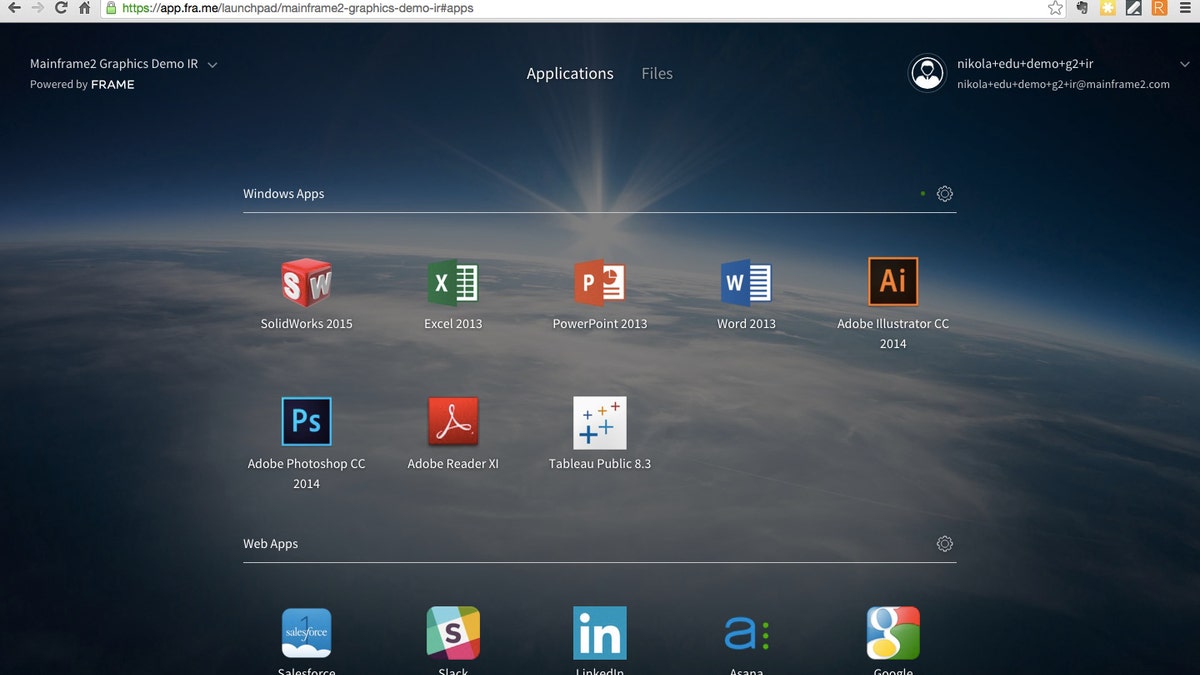Click the yellow asterisk extension icon
Screen dimensions: 1200x675
tap(1108, 8)
